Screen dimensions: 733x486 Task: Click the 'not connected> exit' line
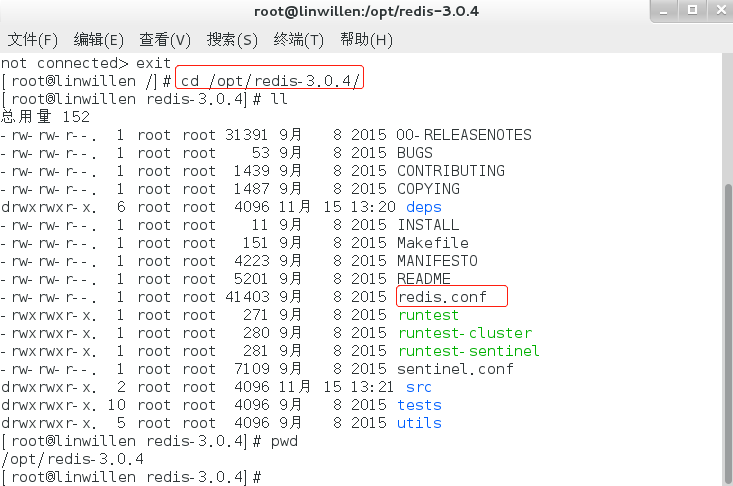(x=86, y=63)
